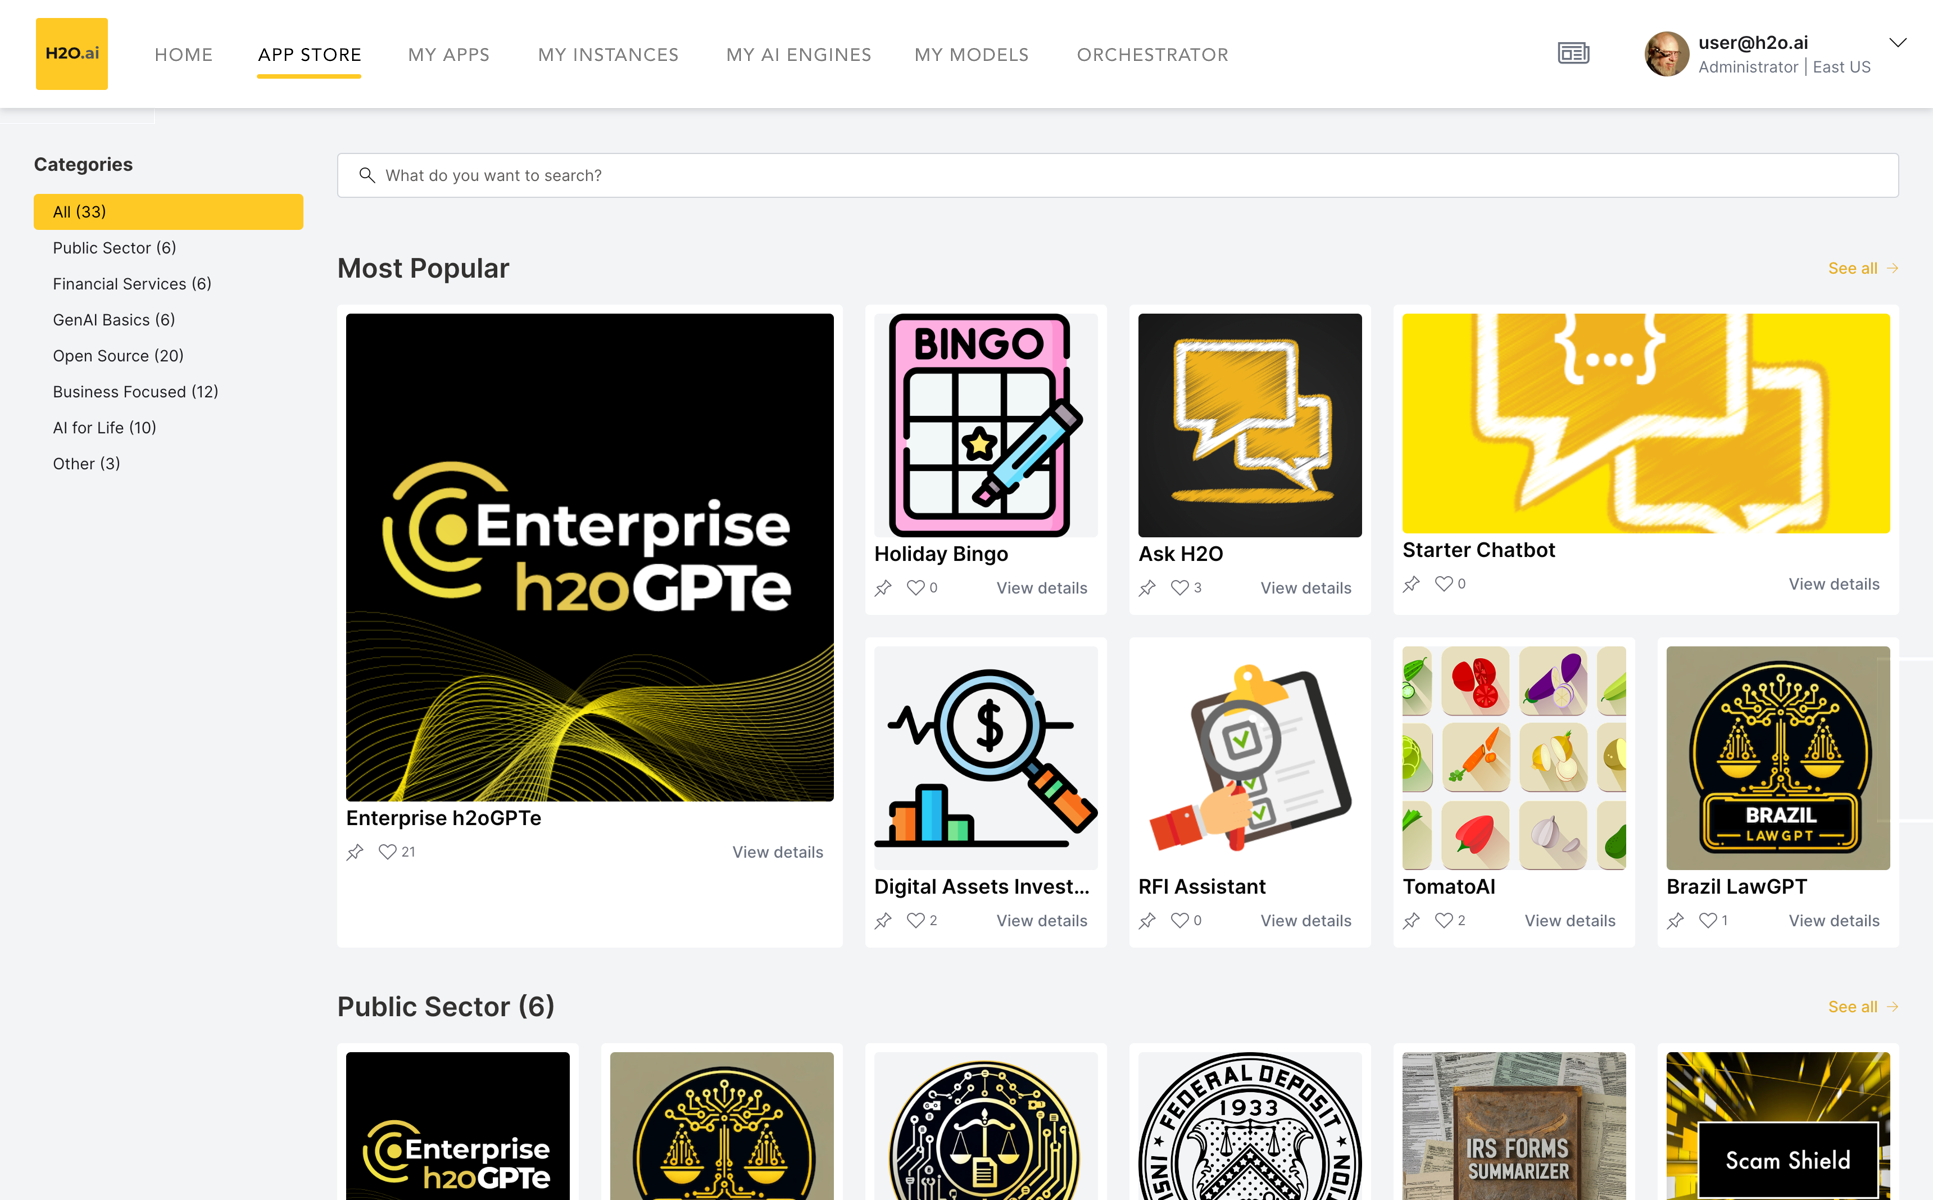Filter by AI for Life (10)
The height and width of the screenshot is (1200, 1933).
tap(104, 428)
